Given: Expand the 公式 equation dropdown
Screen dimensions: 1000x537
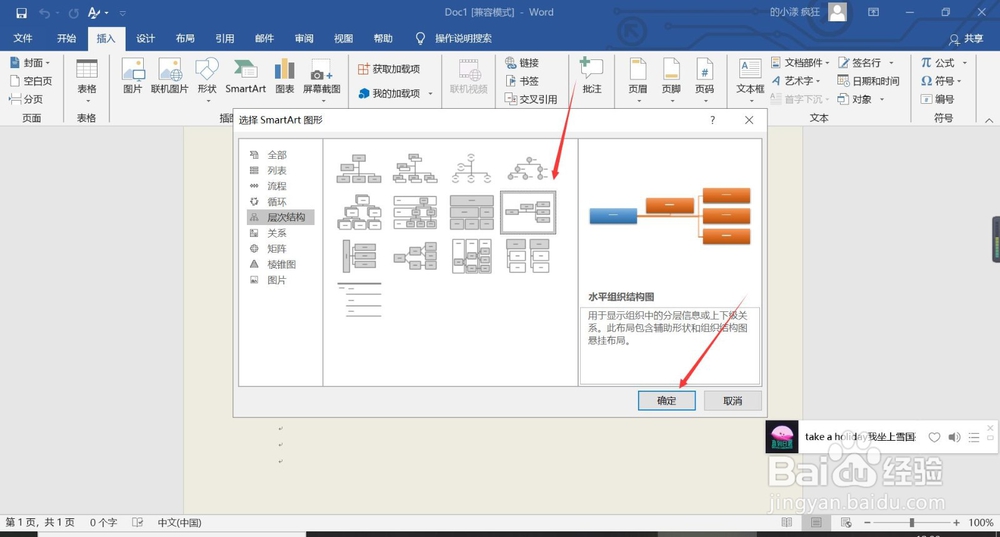Looking at the screenshot, I should pyautogui.click(x=964, y=63).
